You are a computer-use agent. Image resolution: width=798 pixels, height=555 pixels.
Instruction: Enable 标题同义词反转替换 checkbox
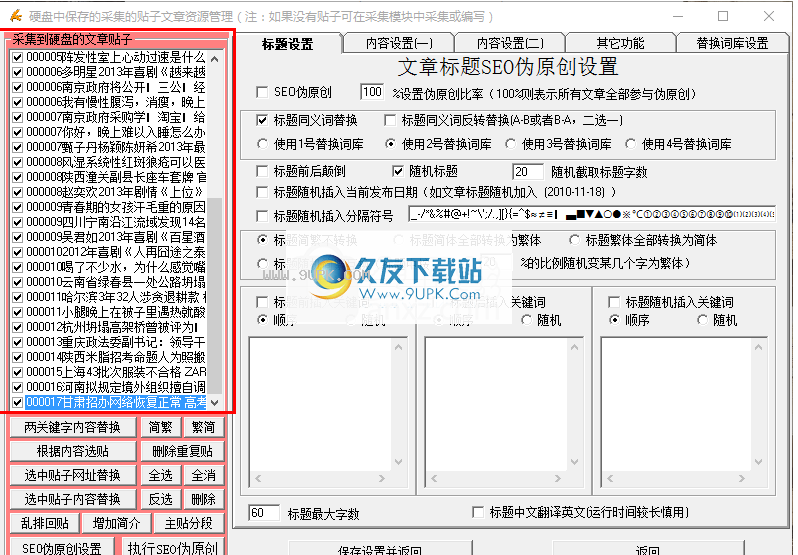[390, 121]
